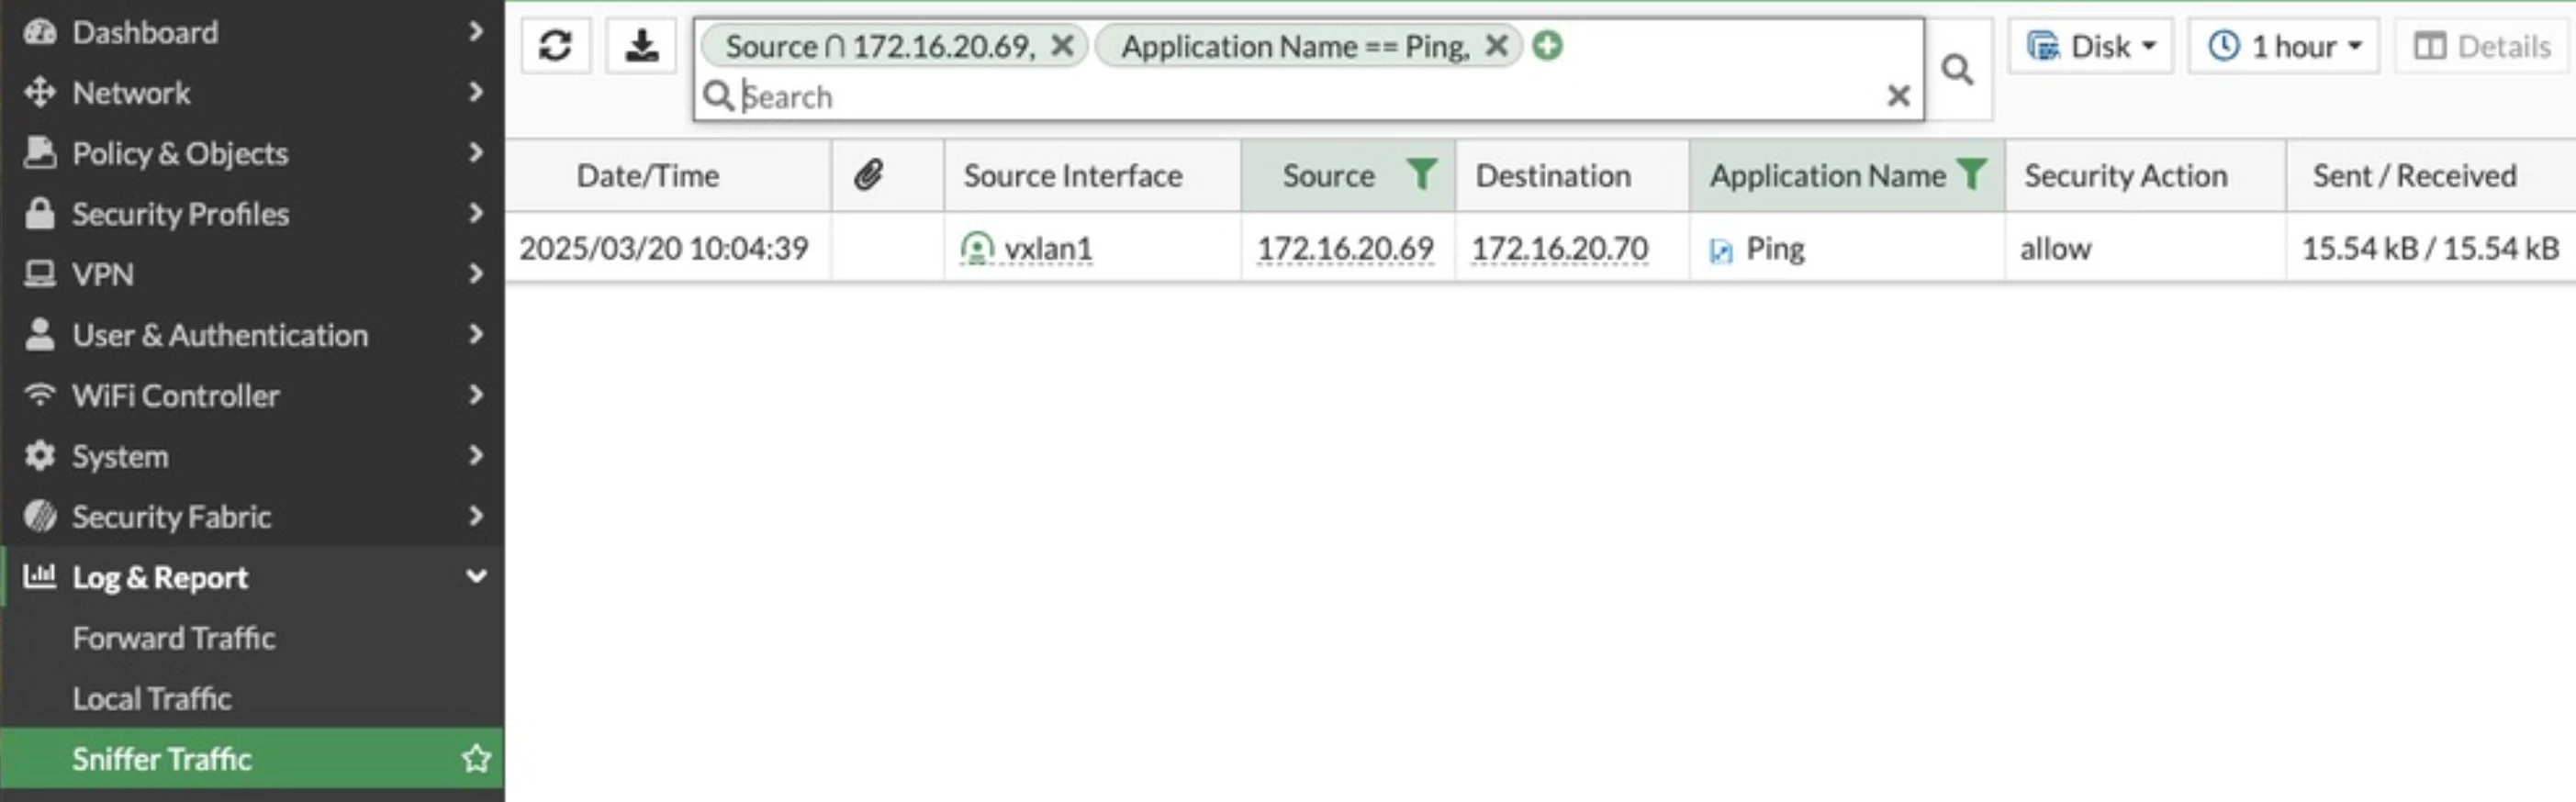
Task: Open the Network menu
Action: click(x=252, y=92)
